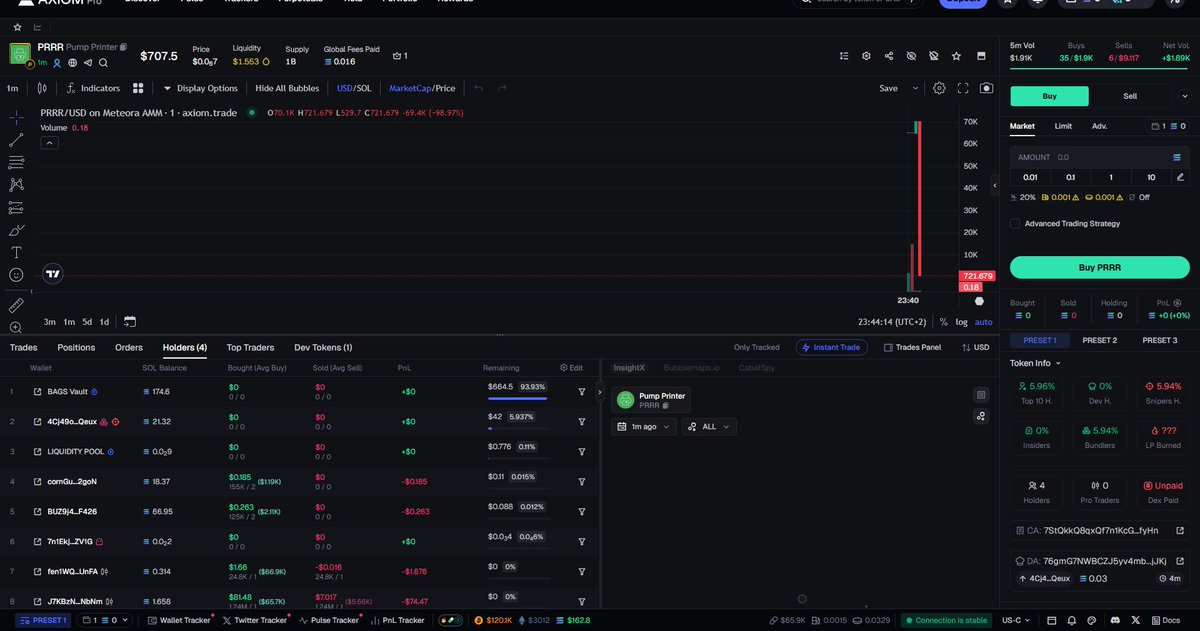
Task: Select the XABCD pattern tool
Action: click(x=16, y=184)
